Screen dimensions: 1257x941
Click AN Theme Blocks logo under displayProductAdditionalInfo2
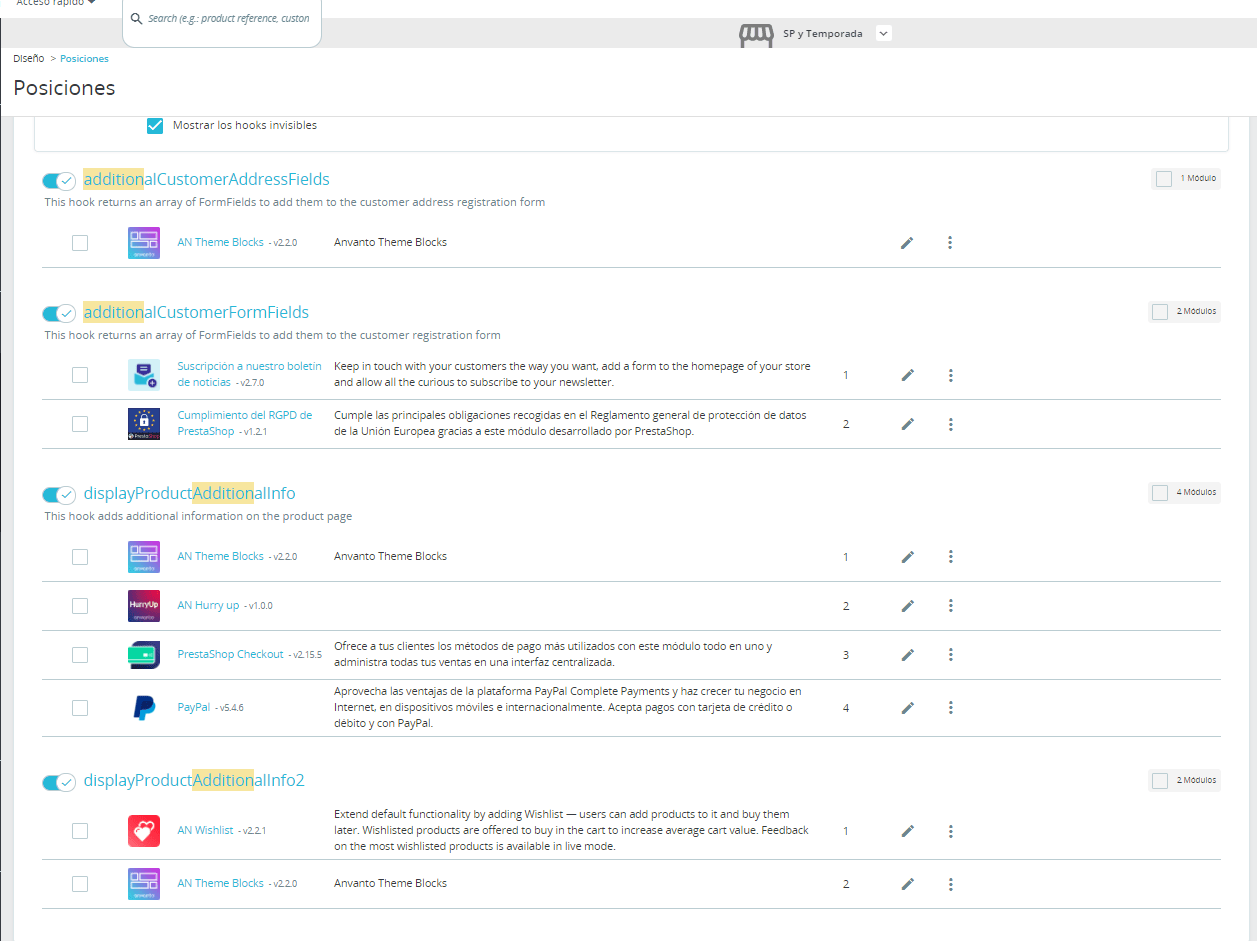coord(144,884)
